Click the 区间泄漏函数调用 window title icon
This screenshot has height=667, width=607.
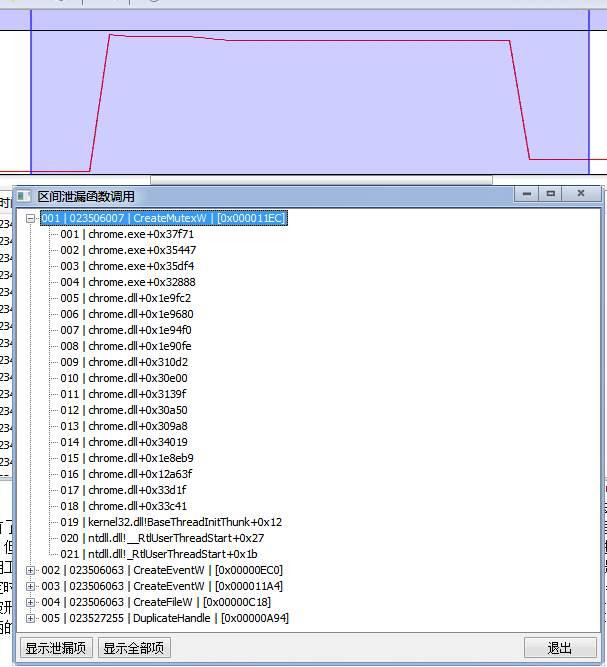coord(23,196)
